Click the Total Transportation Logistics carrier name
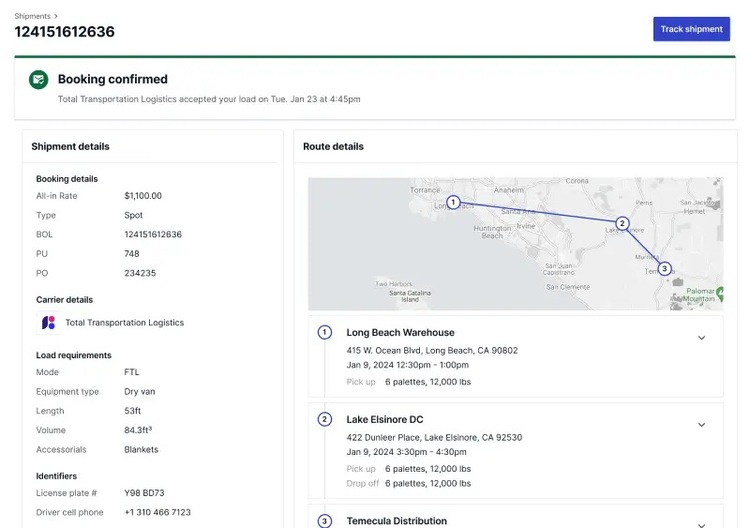 coord(124,323)
